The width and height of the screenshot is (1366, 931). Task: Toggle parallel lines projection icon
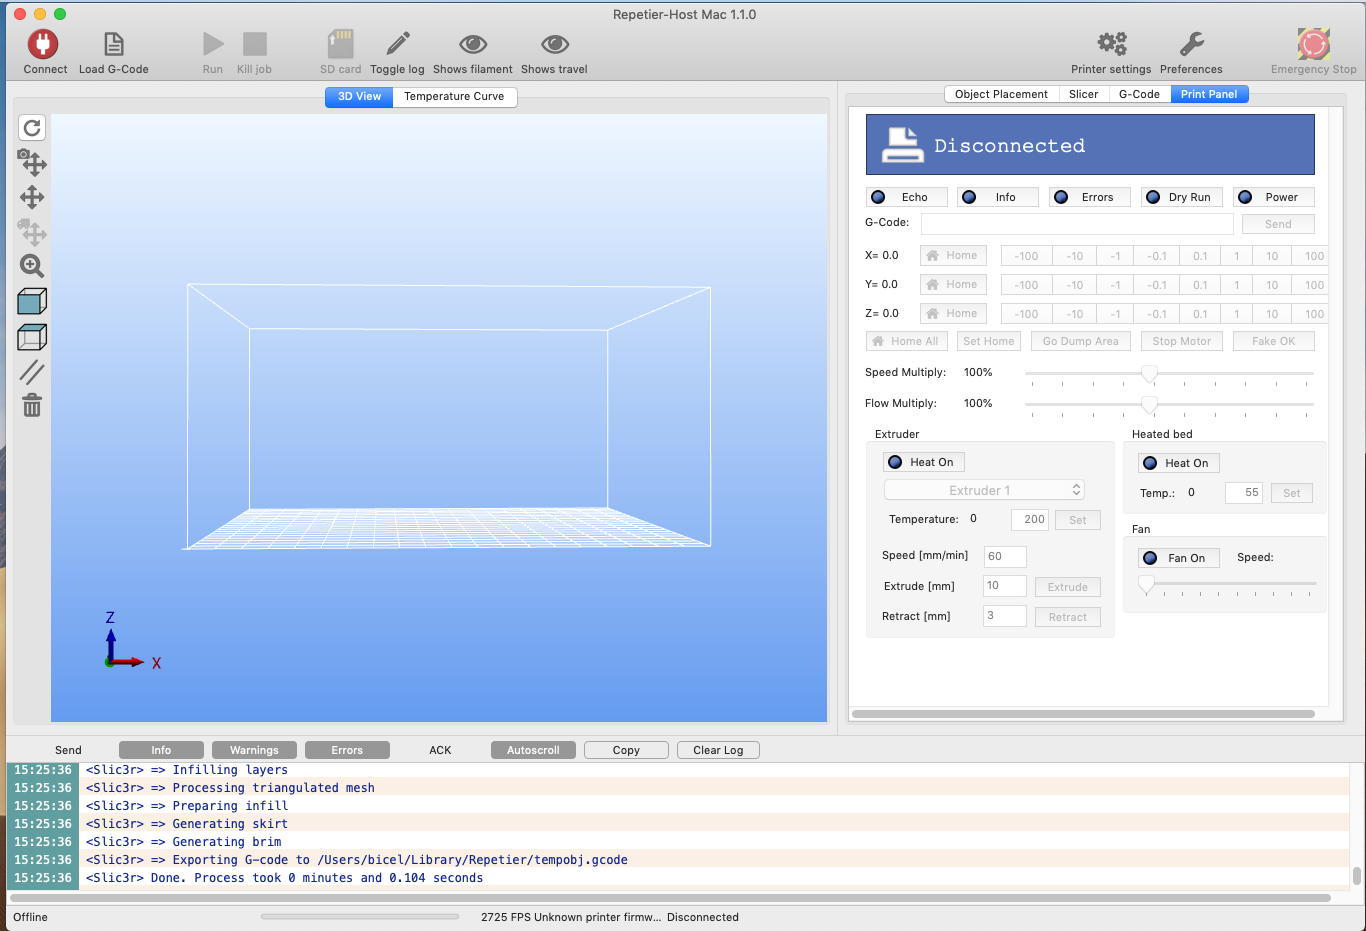coord(32,372)
